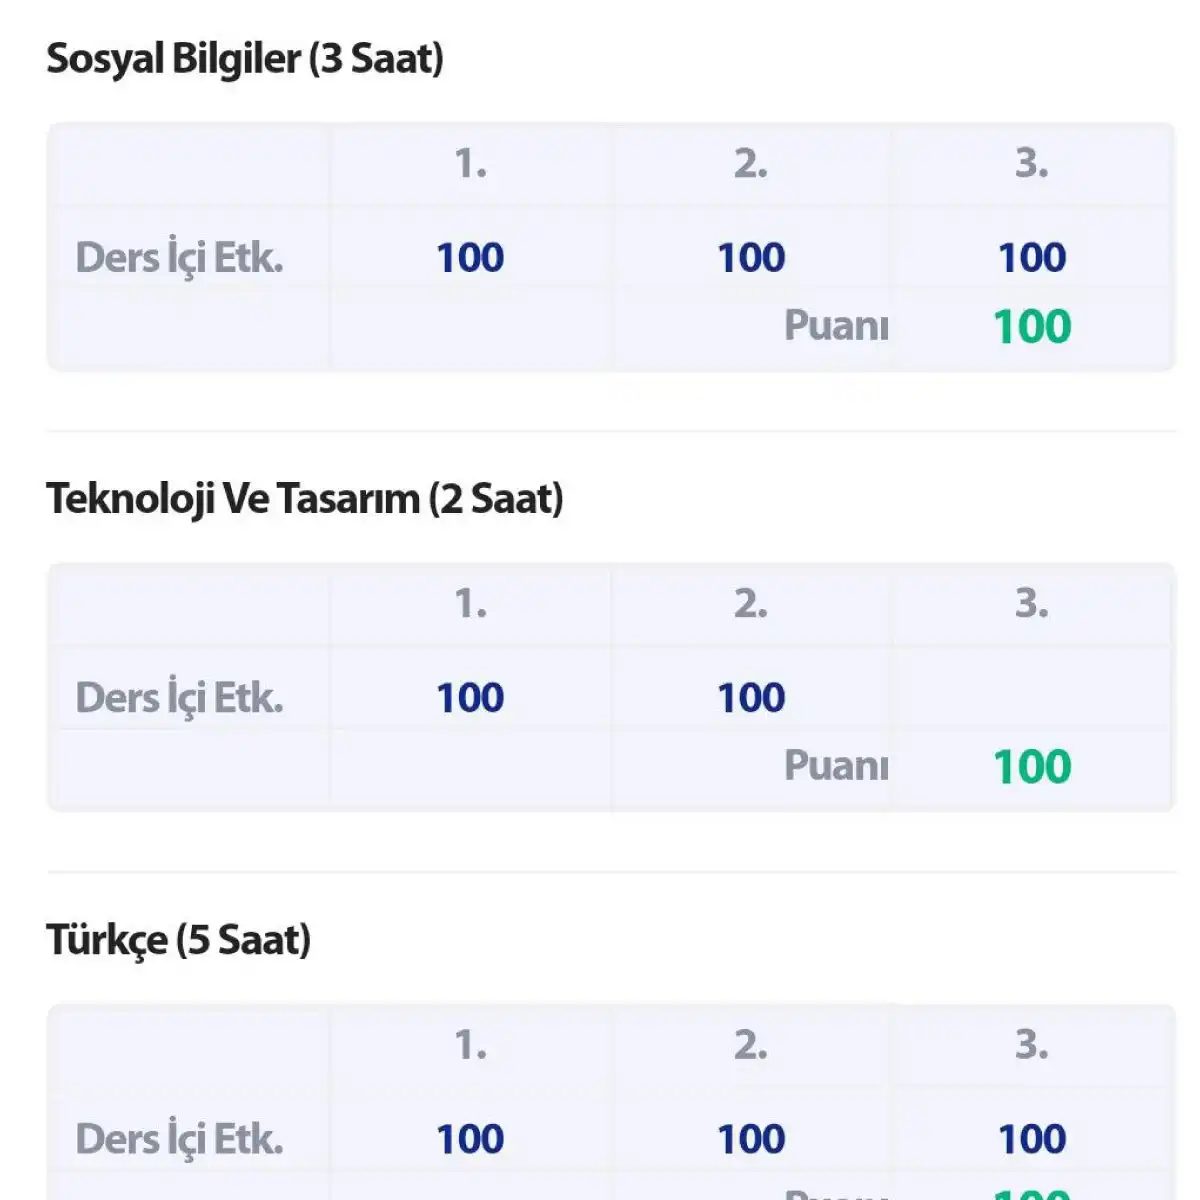Select the second Sosyal Bilgiler activity score 100

pos(751,258)
